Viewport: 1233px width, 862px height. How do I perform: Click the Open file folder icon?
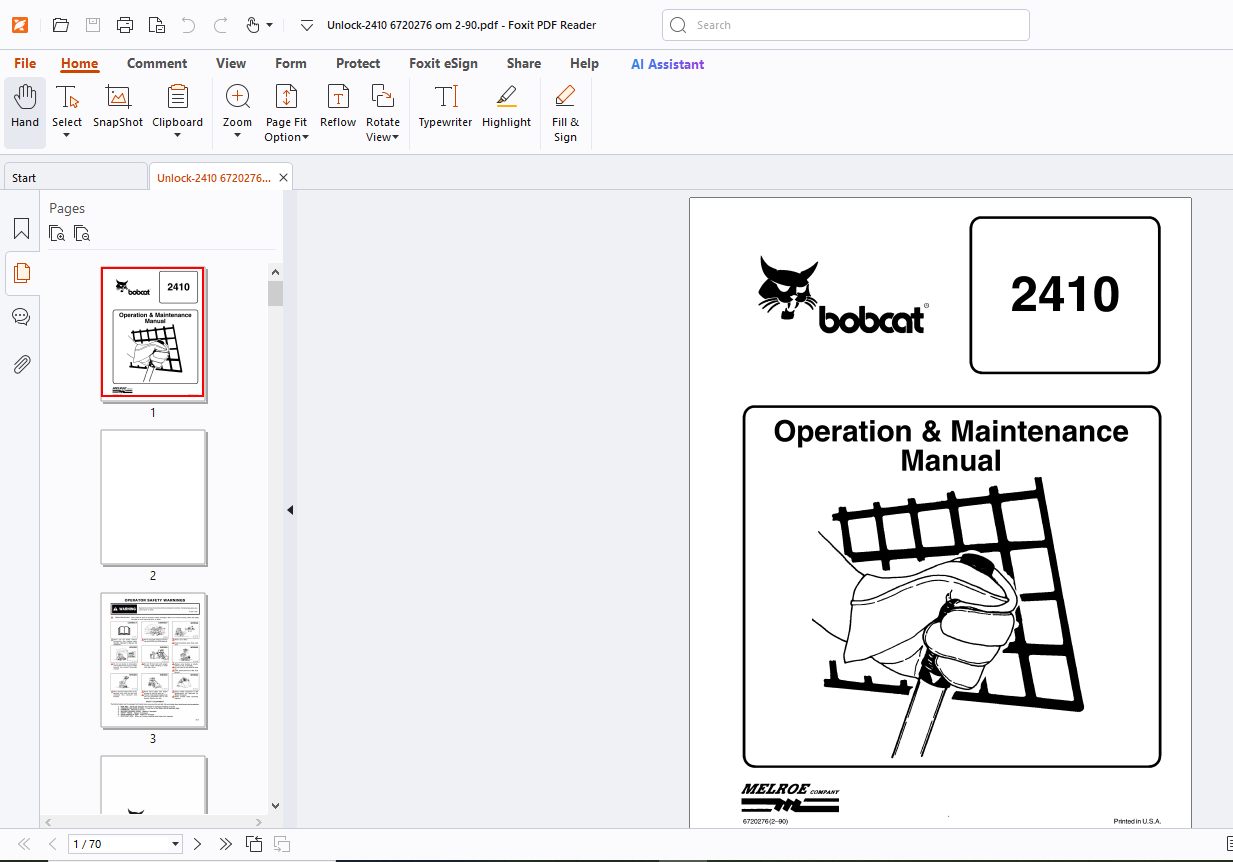click(x=61, y=25)
